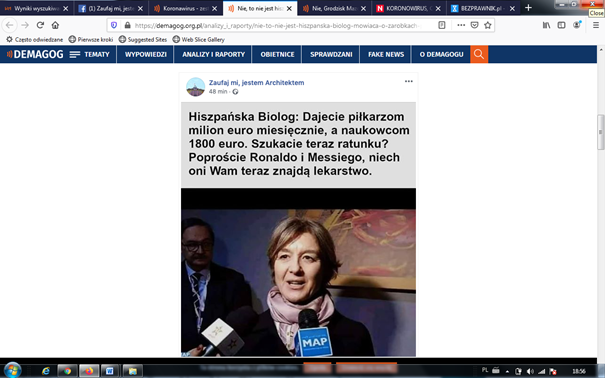Click the post author avatar

coord(195,87)
